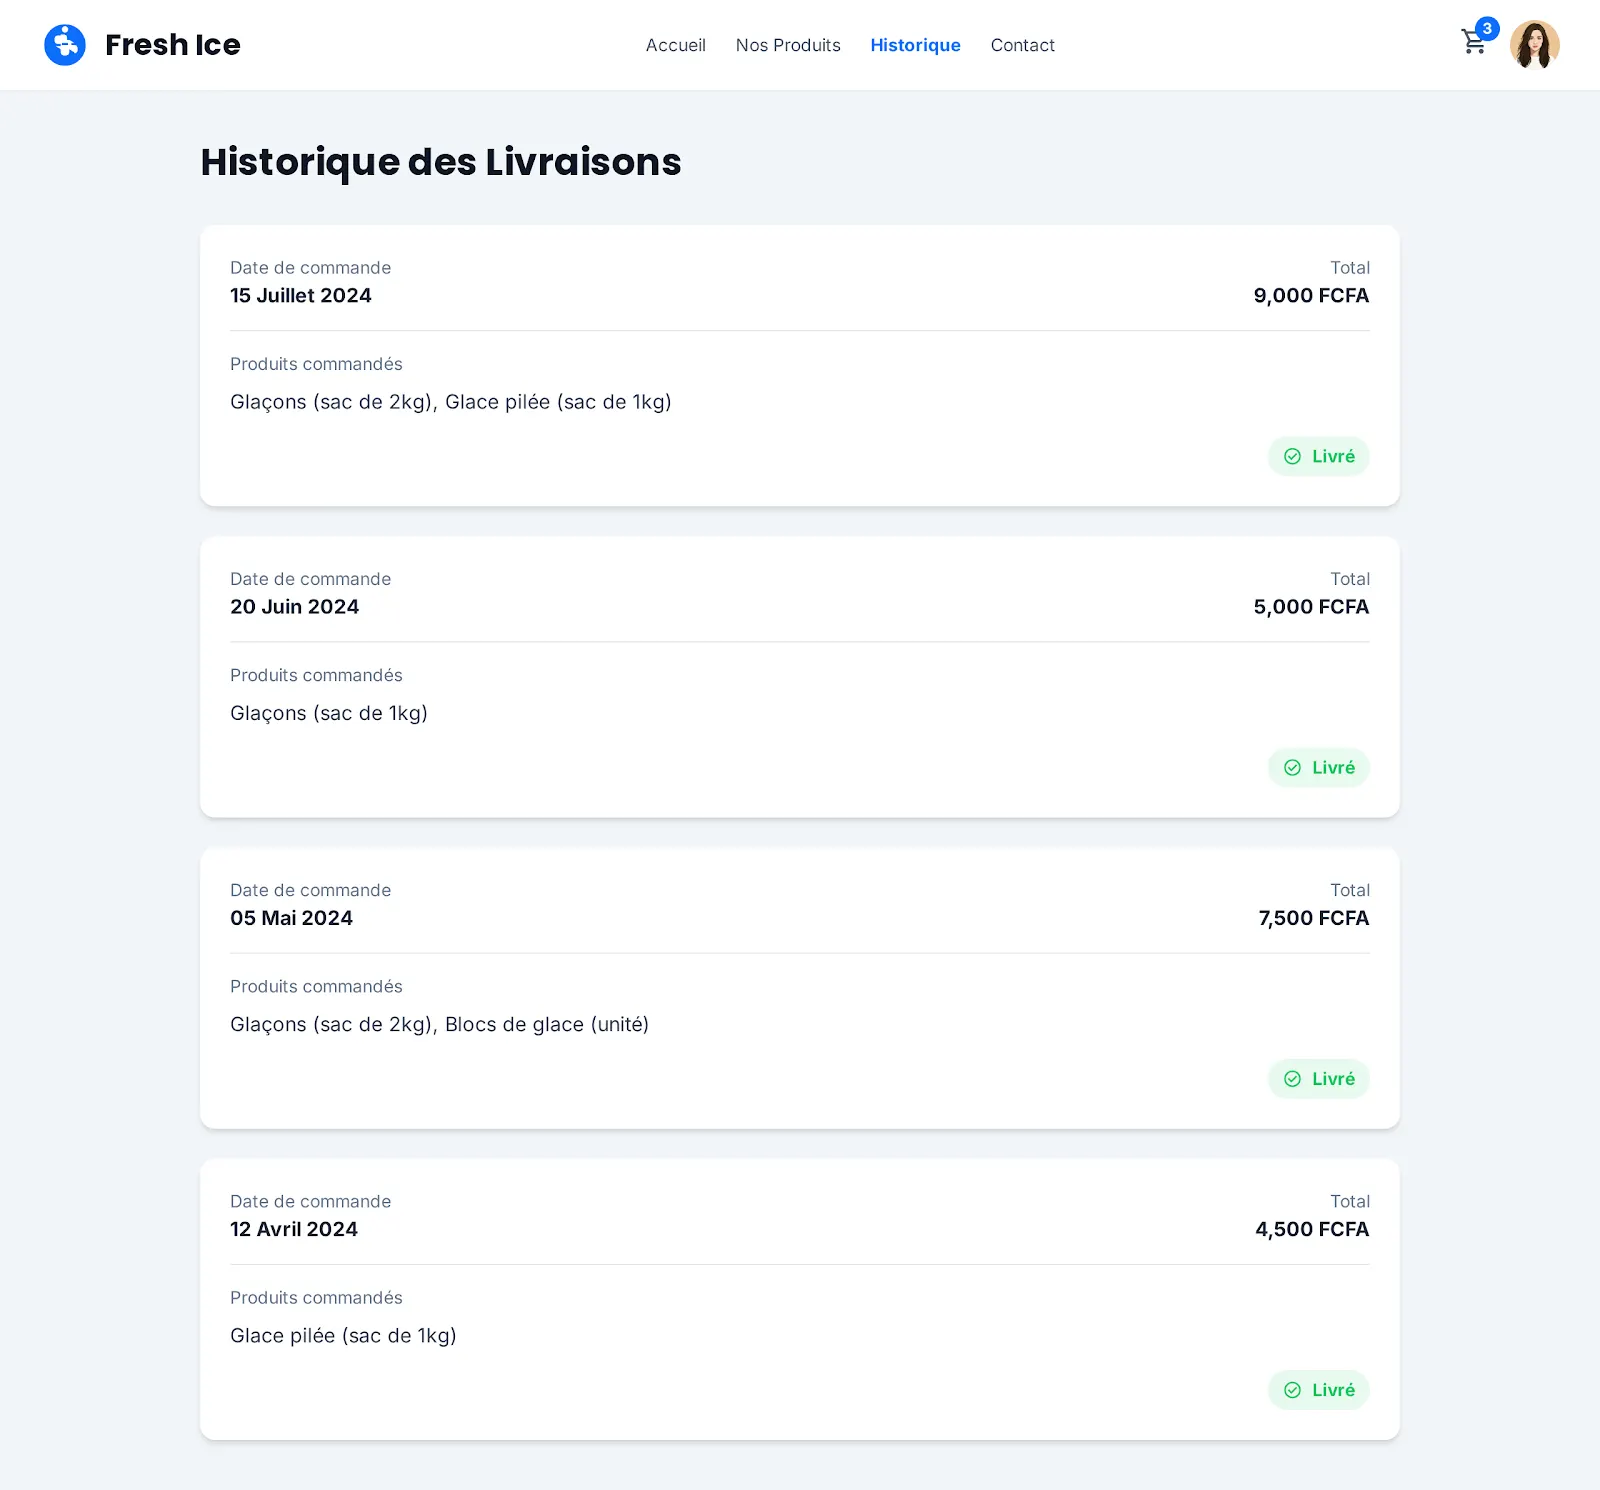This screenshot has width=1600, height=1490.
Task: Select the 9,000 FCFA total amount
Action: tap(1311, 295)
